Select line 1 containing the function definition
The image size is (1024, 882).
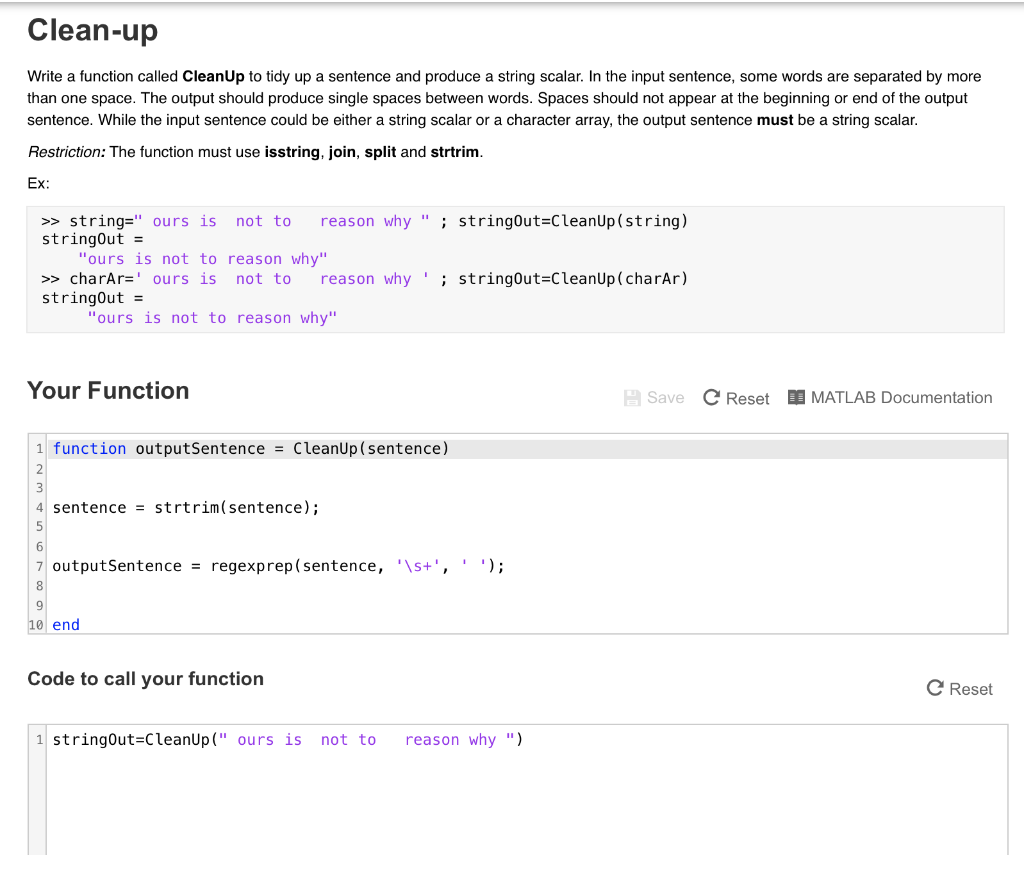[250, 448]
